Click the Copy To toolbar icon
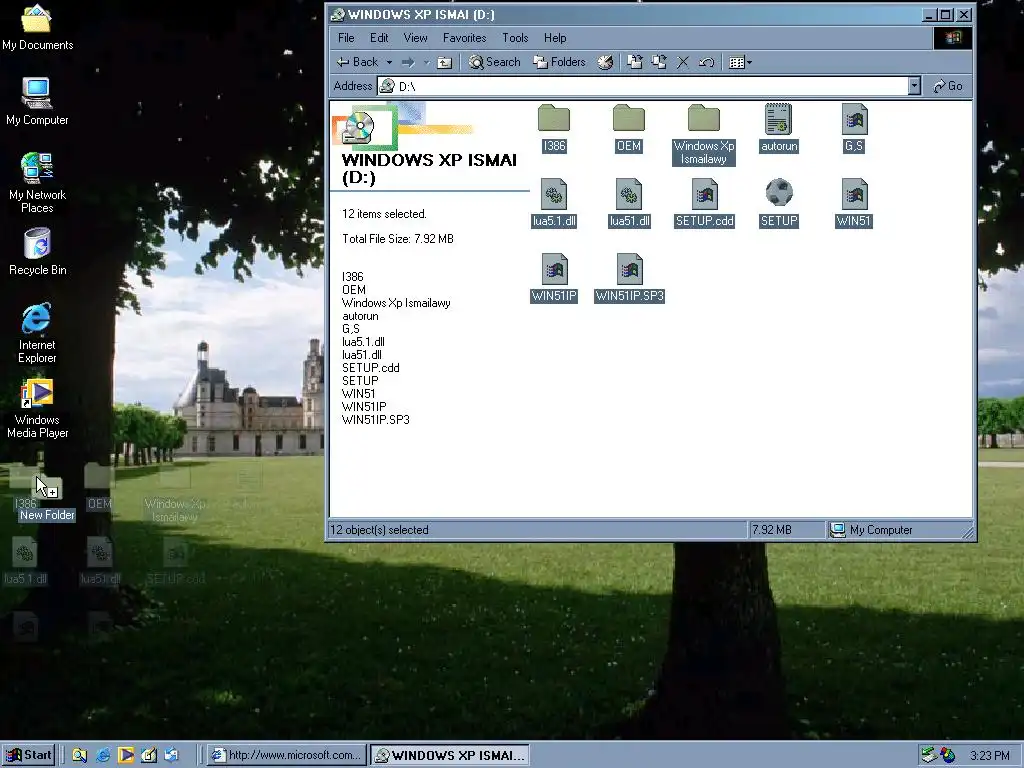Viewport: 1024px width, 768px height. (x=659, y=63)
